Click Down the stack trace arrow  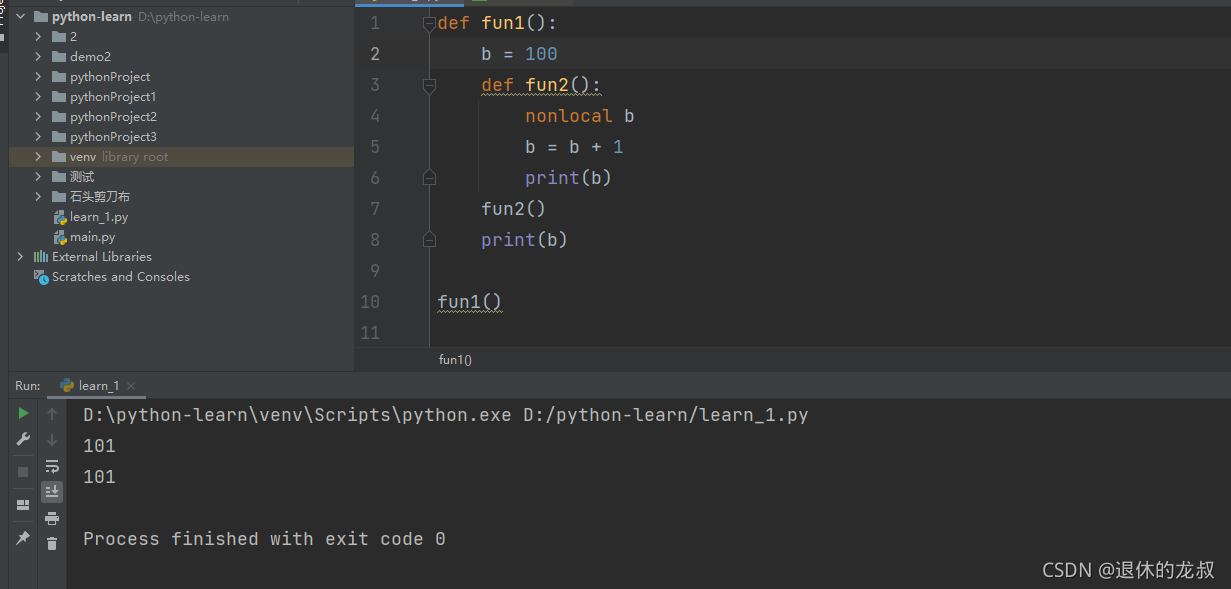tap(52, 439)
